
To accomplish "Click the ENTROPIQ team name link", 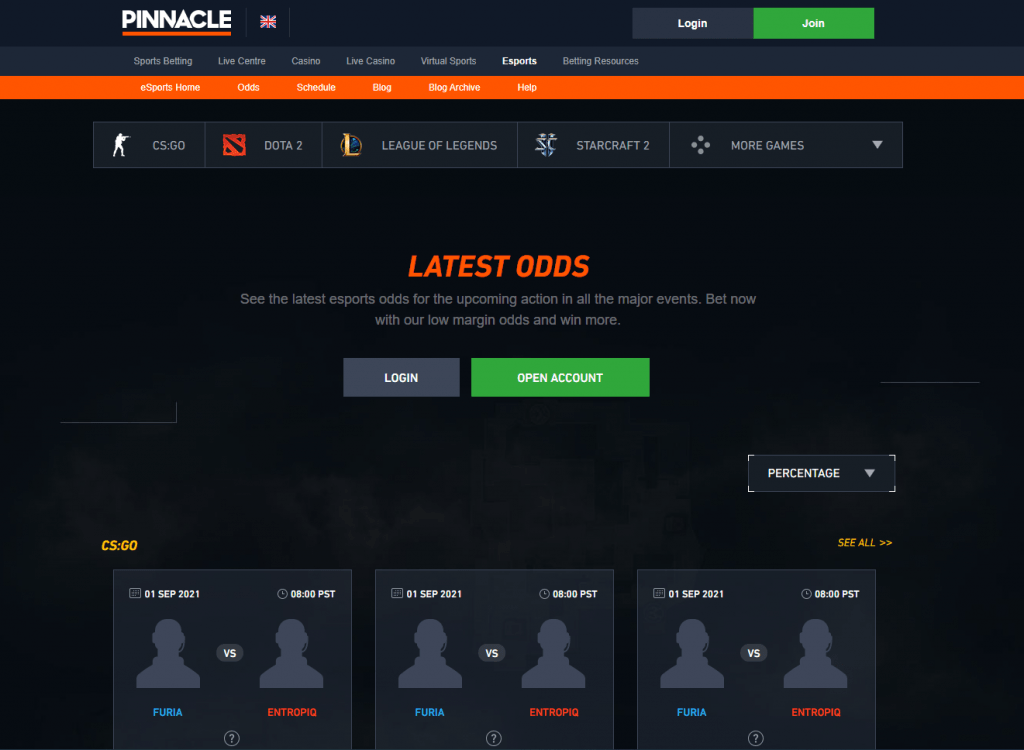I will [x=291, y=712].
